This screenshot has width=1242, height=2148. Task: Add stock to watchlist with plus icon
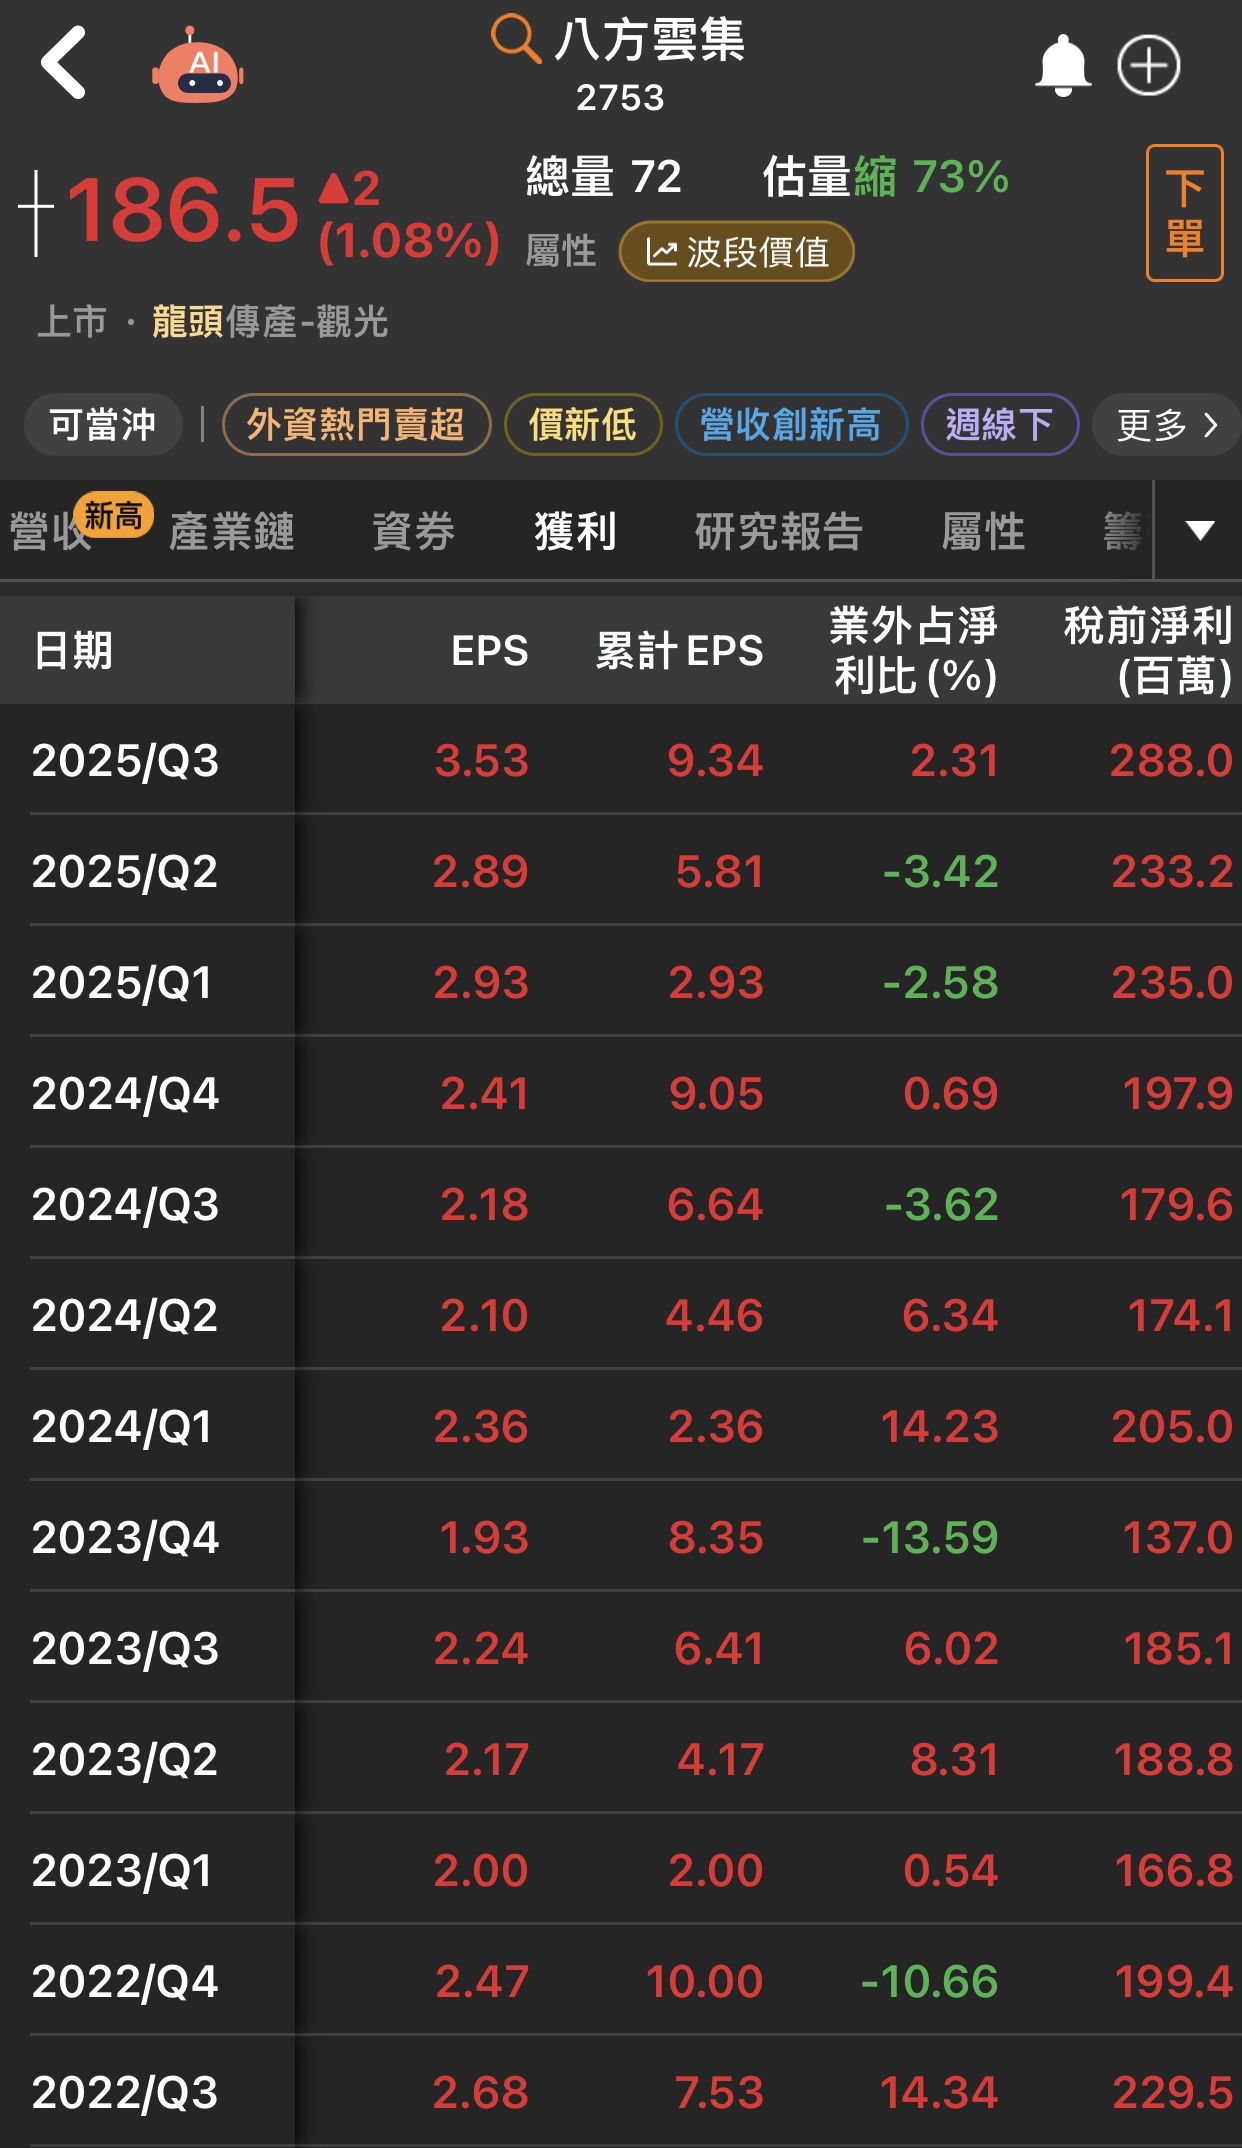point(1148,66)
